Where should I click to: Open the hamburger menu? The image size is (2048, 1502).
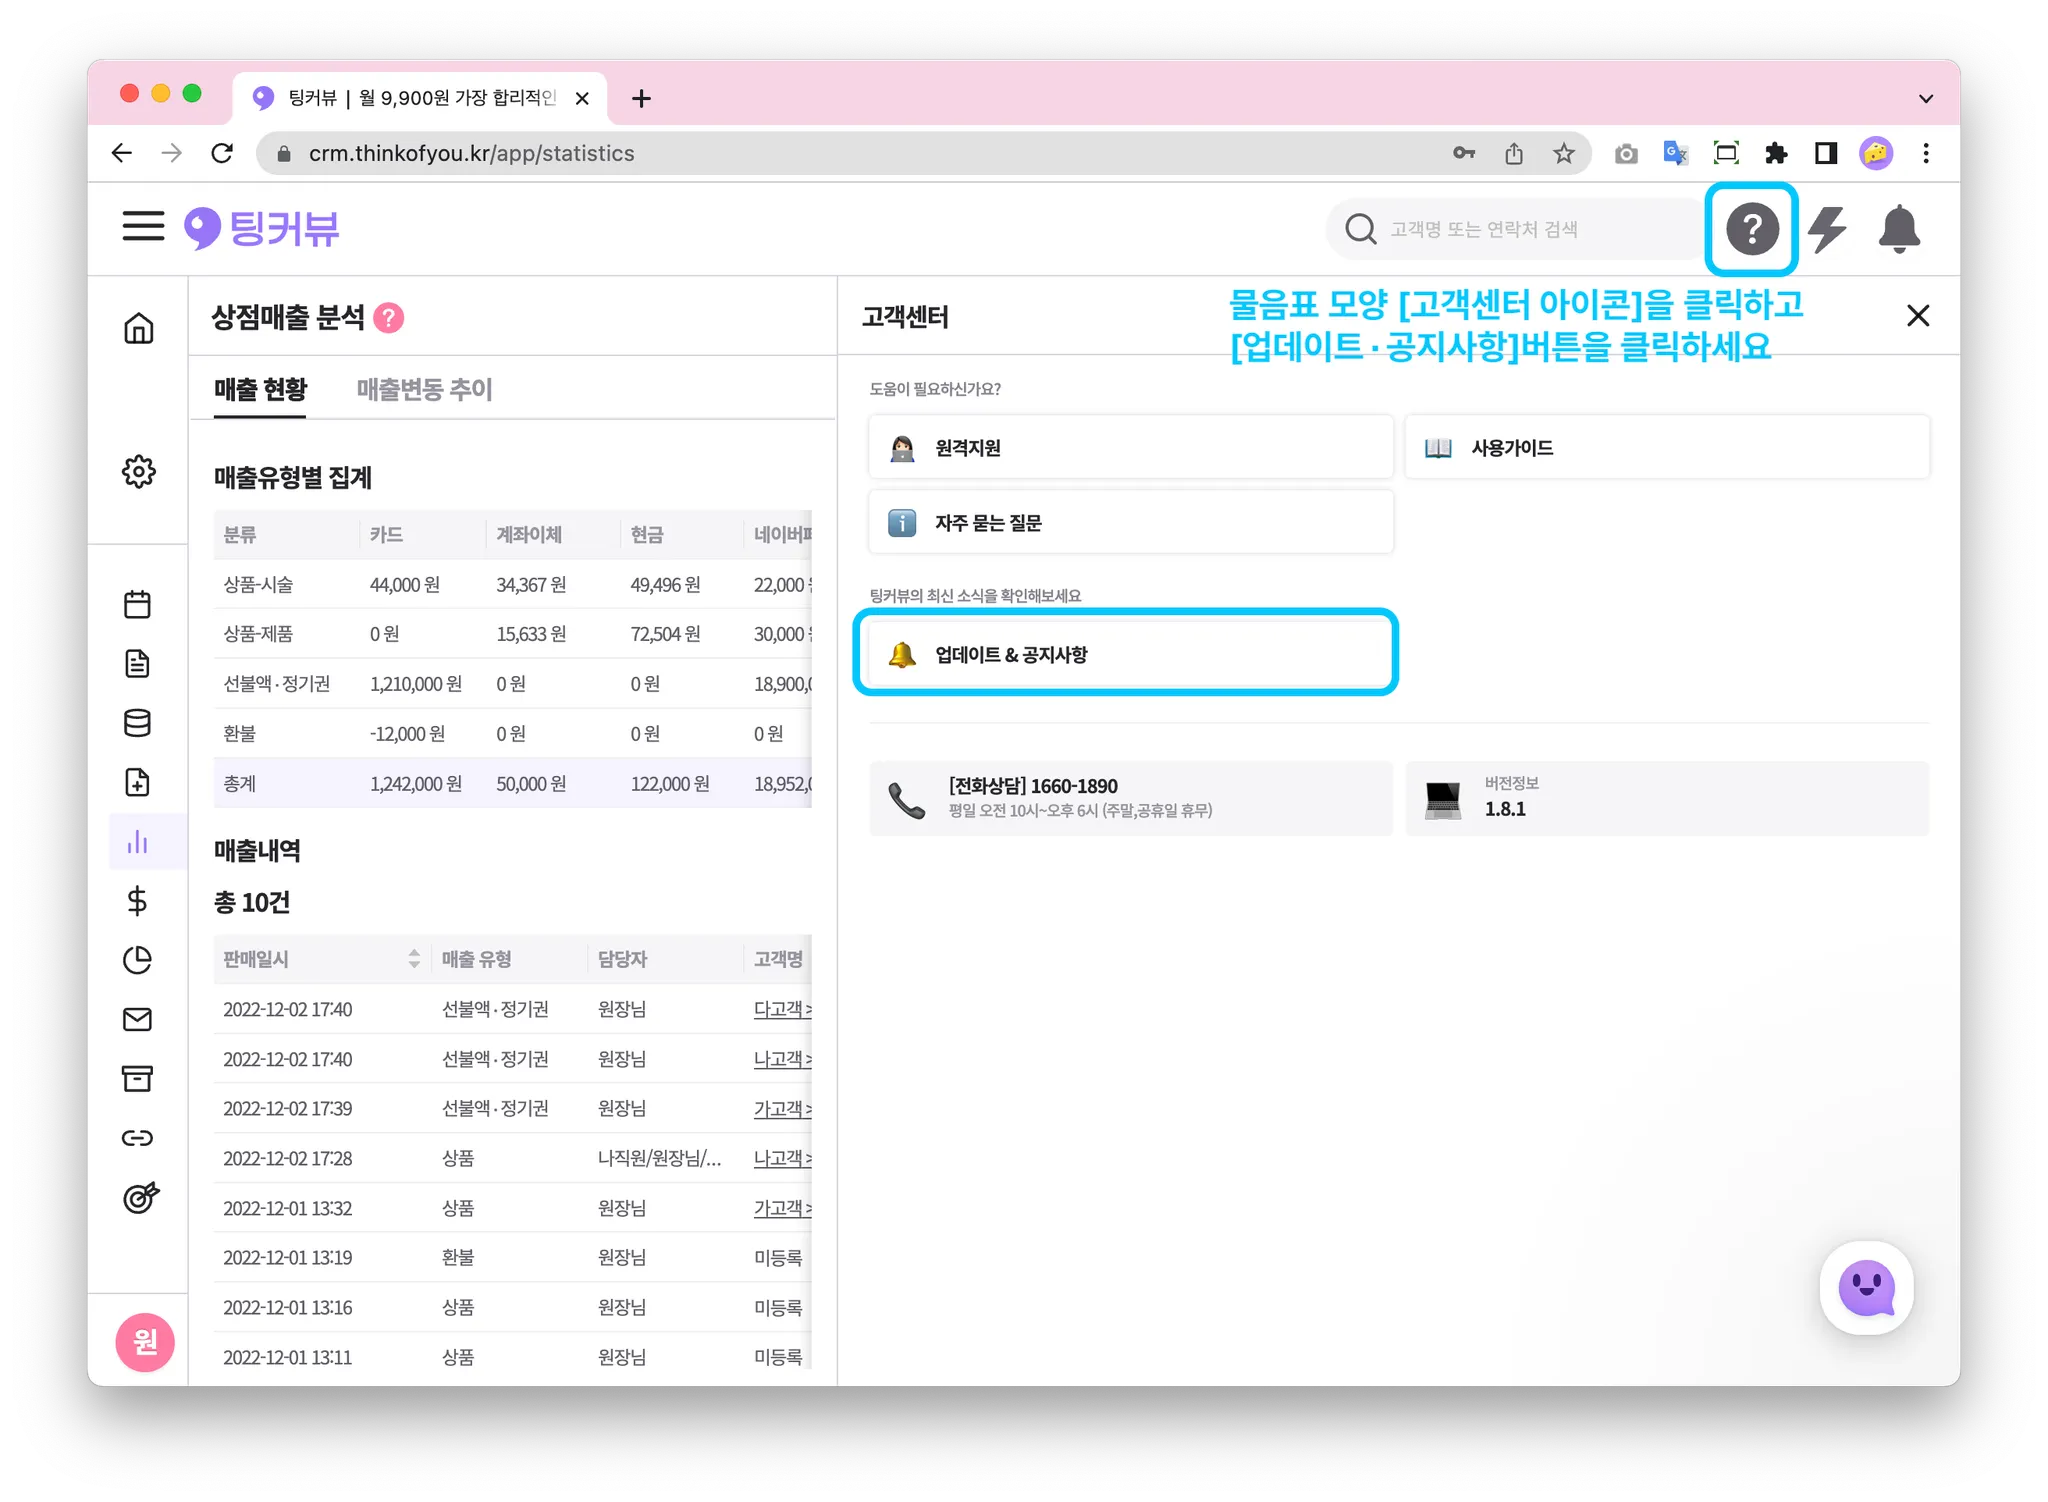pos(143,226)
